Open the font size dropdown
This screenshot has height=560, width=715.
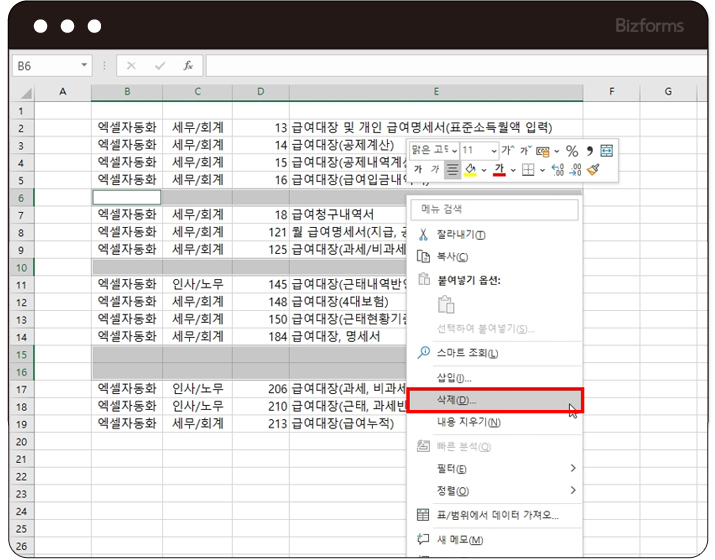click(x=493, y=151)
